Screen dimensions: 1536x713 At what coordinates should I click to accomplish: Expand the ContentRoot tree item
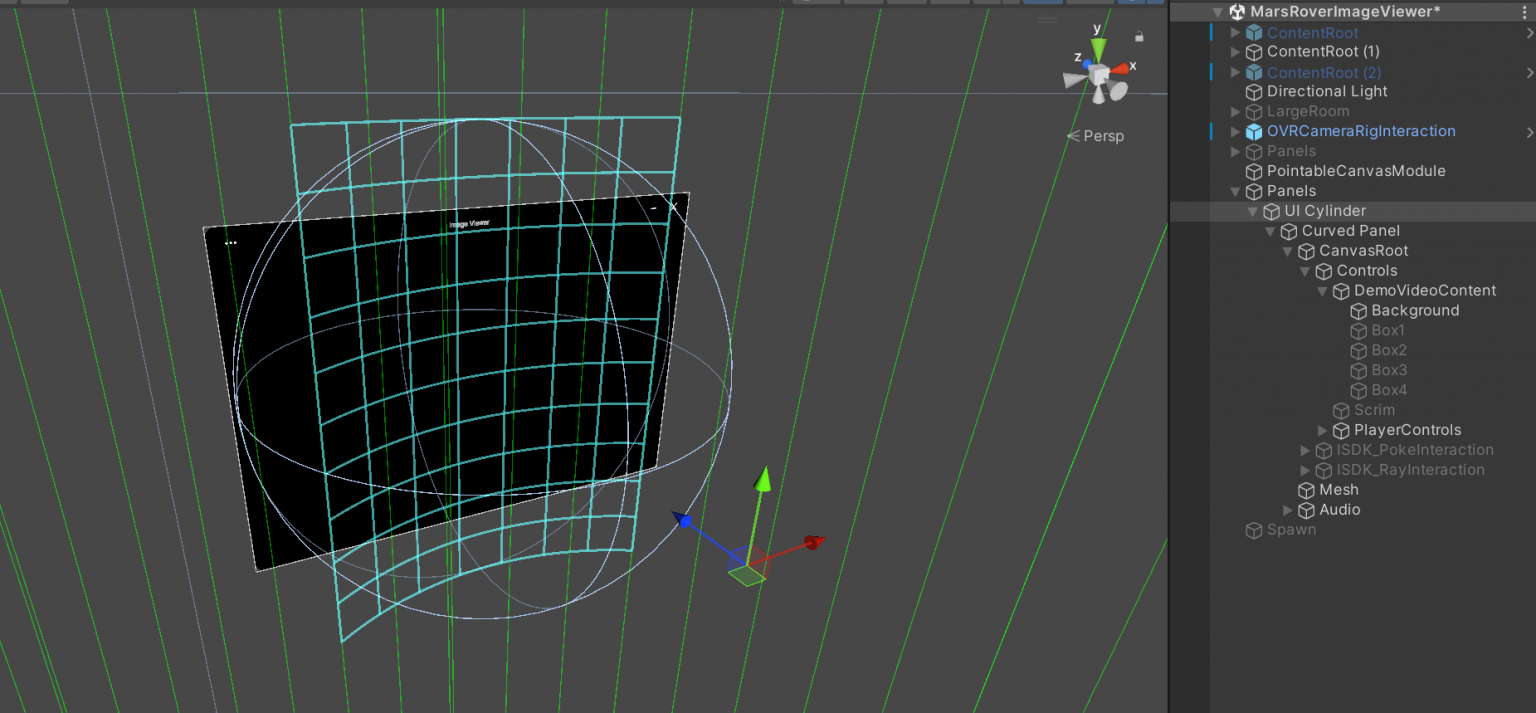1236,32
